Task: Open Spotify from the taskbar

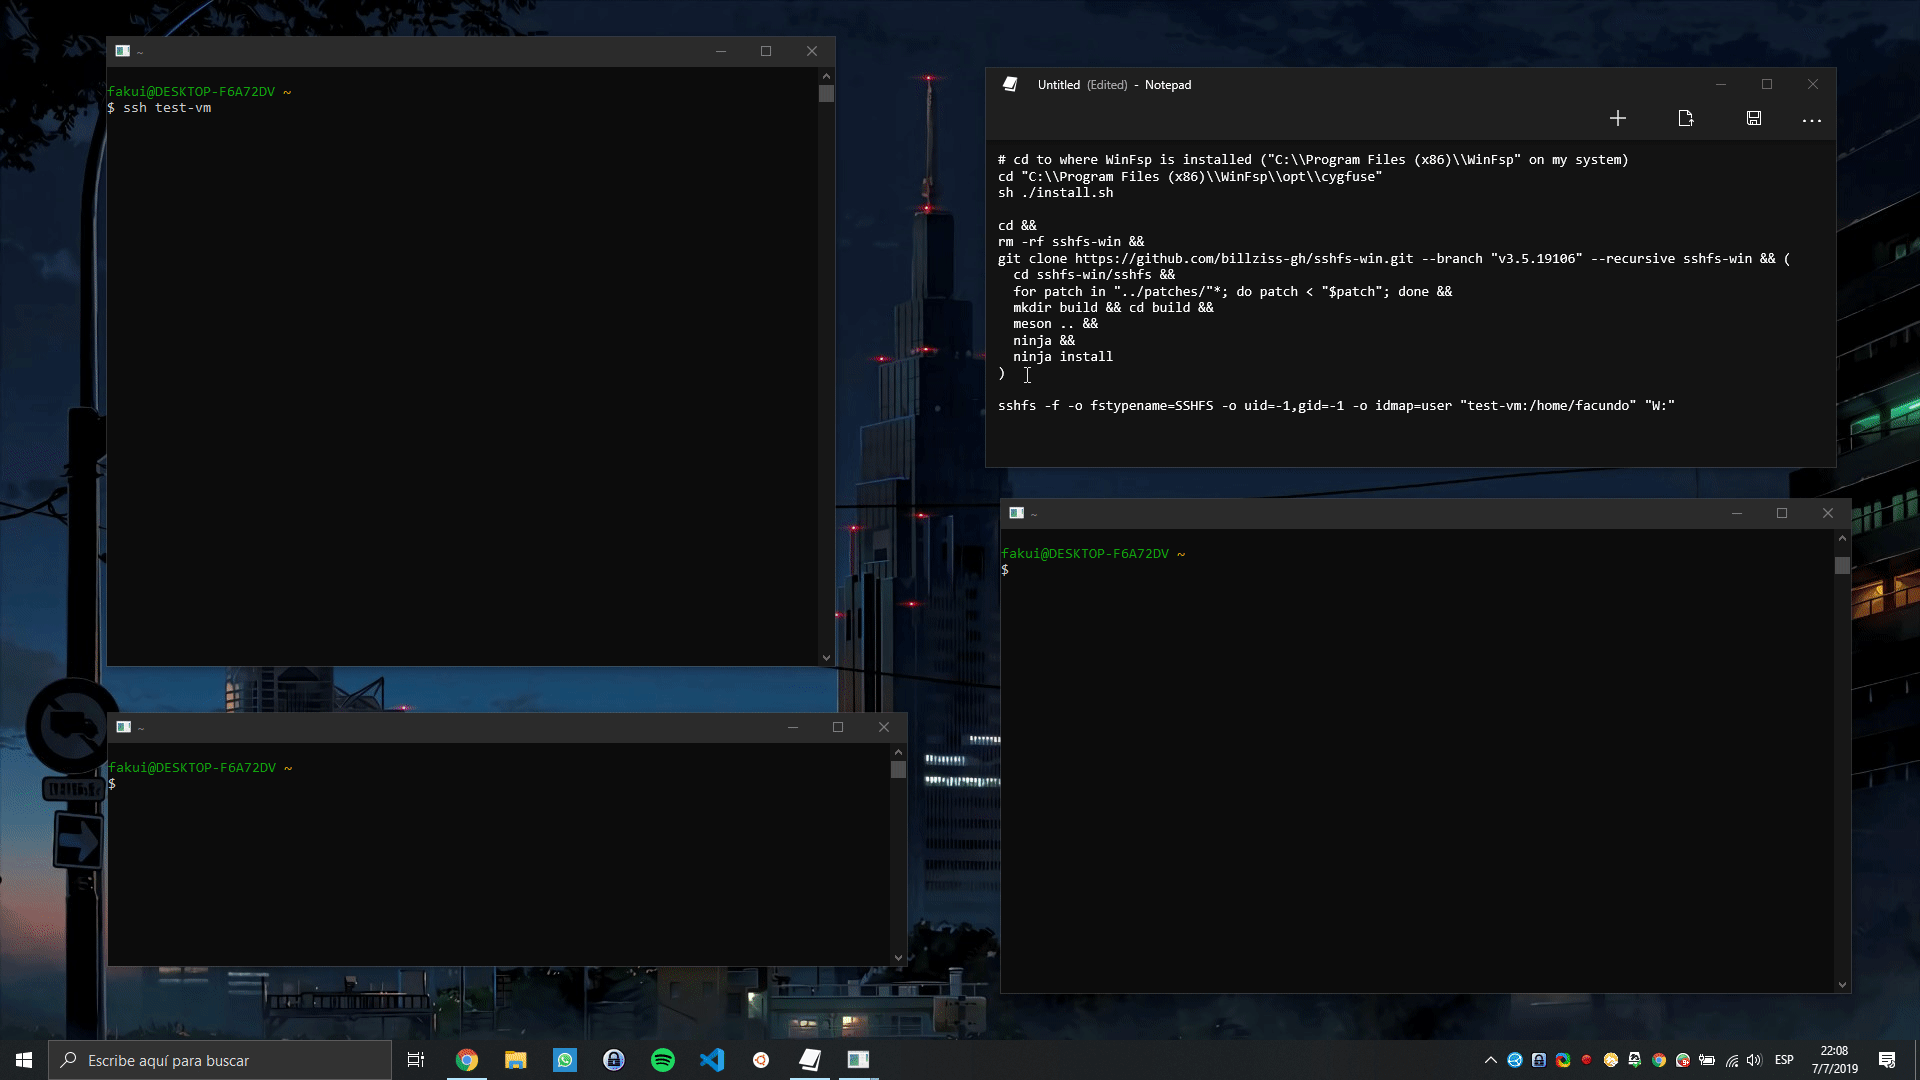Action: click(x=663, y=1060)
